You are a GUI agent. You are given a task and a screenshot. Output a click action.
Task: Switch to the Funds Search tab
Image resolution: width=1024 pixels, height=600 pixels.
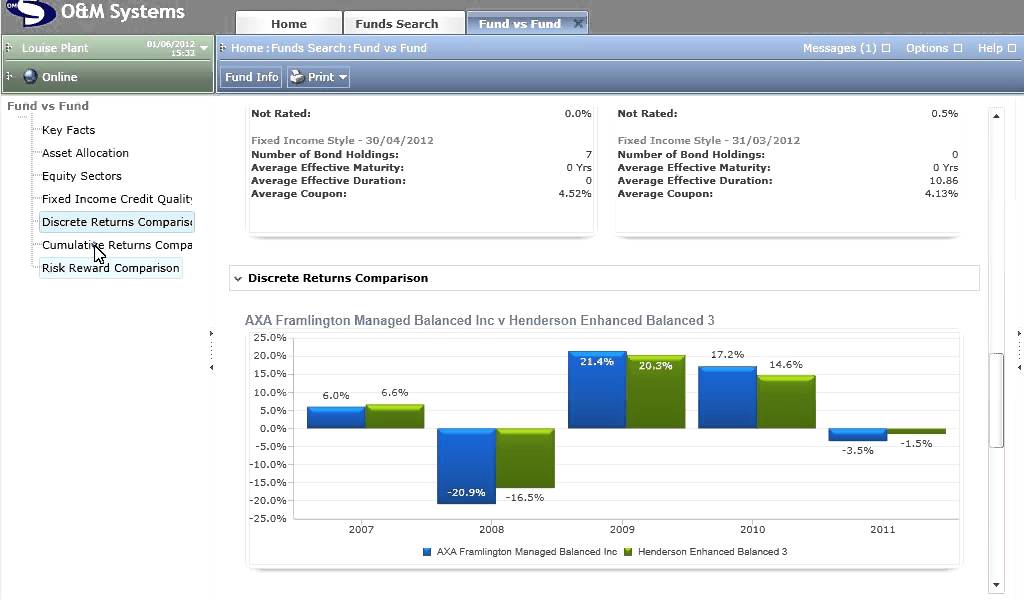tap(396, 23)
